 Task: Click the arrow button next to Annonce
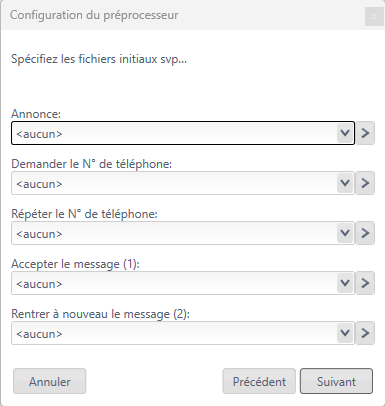tap(365, 133)
